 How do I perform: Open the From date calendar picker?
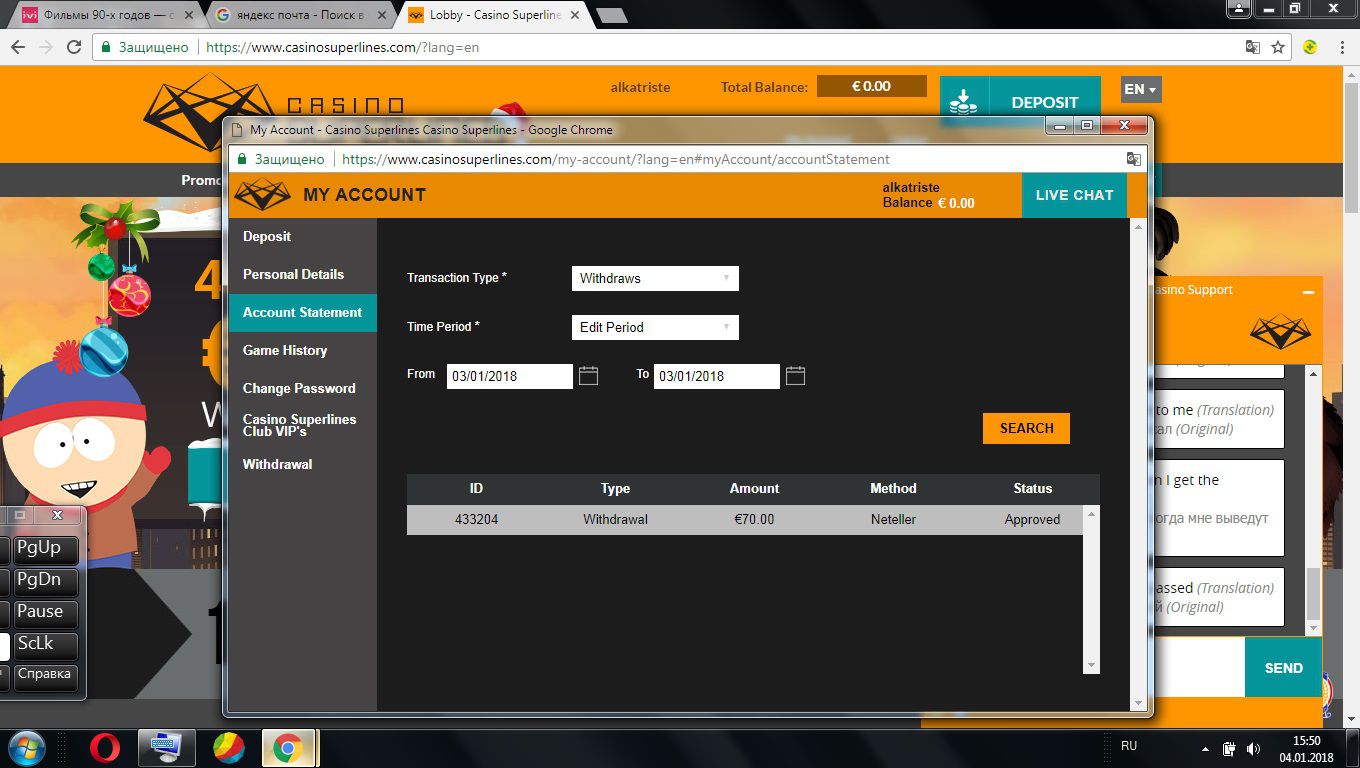click(588, 376)
